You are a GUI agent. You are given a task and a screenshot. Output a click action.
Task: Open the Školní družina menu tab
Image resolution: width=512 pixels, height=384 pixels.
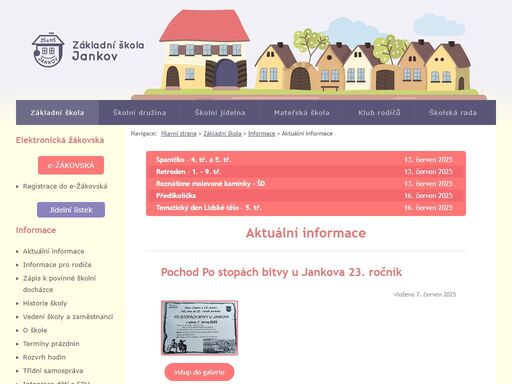pyautogui.click(x=139, y=113)
